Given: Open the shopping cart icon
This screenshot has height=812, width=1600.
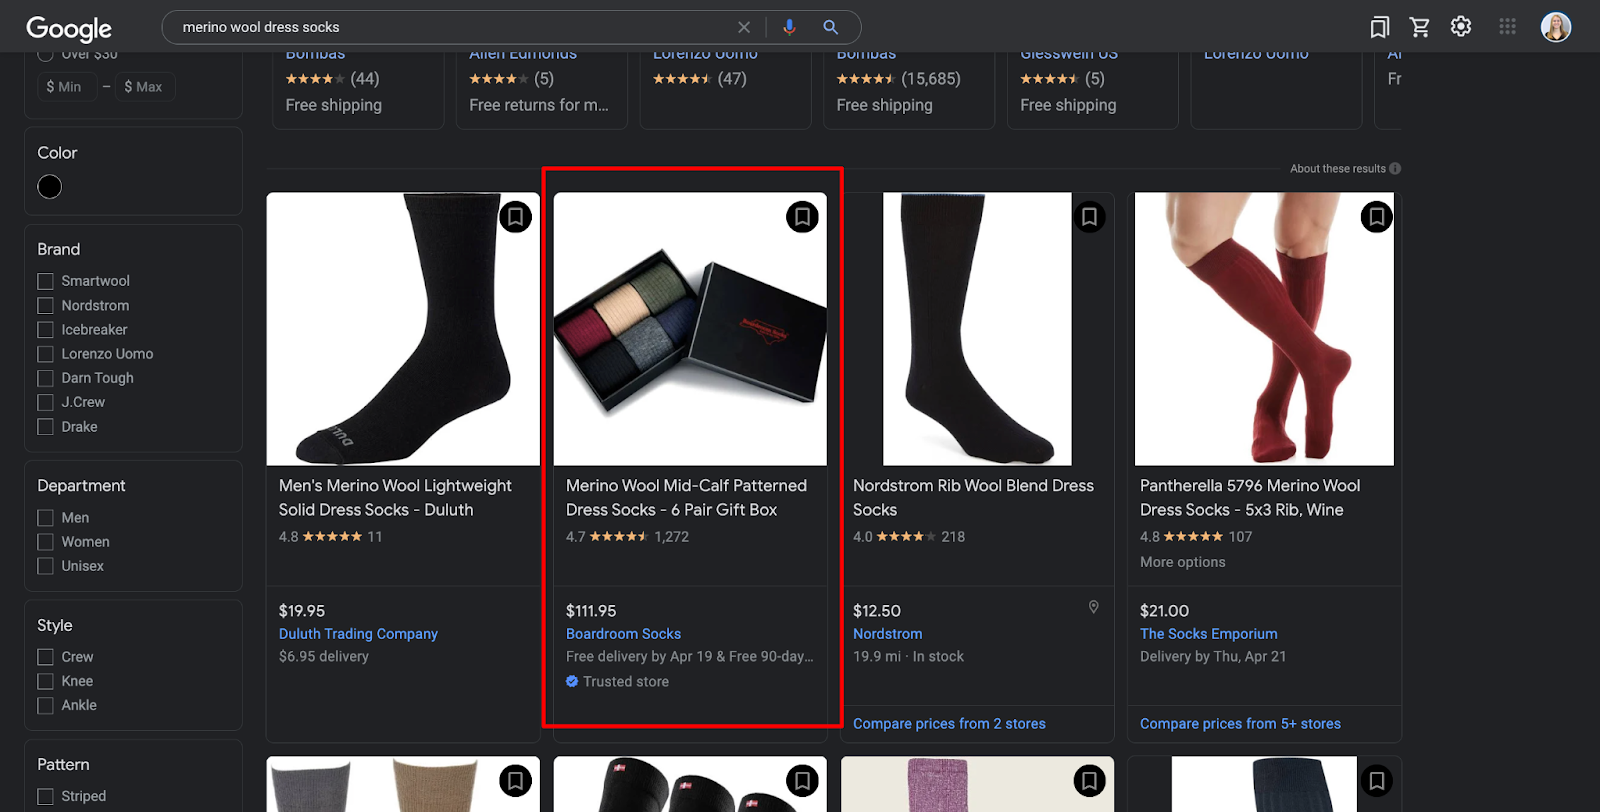Looking at the screenshot, I should point(1420,27).
